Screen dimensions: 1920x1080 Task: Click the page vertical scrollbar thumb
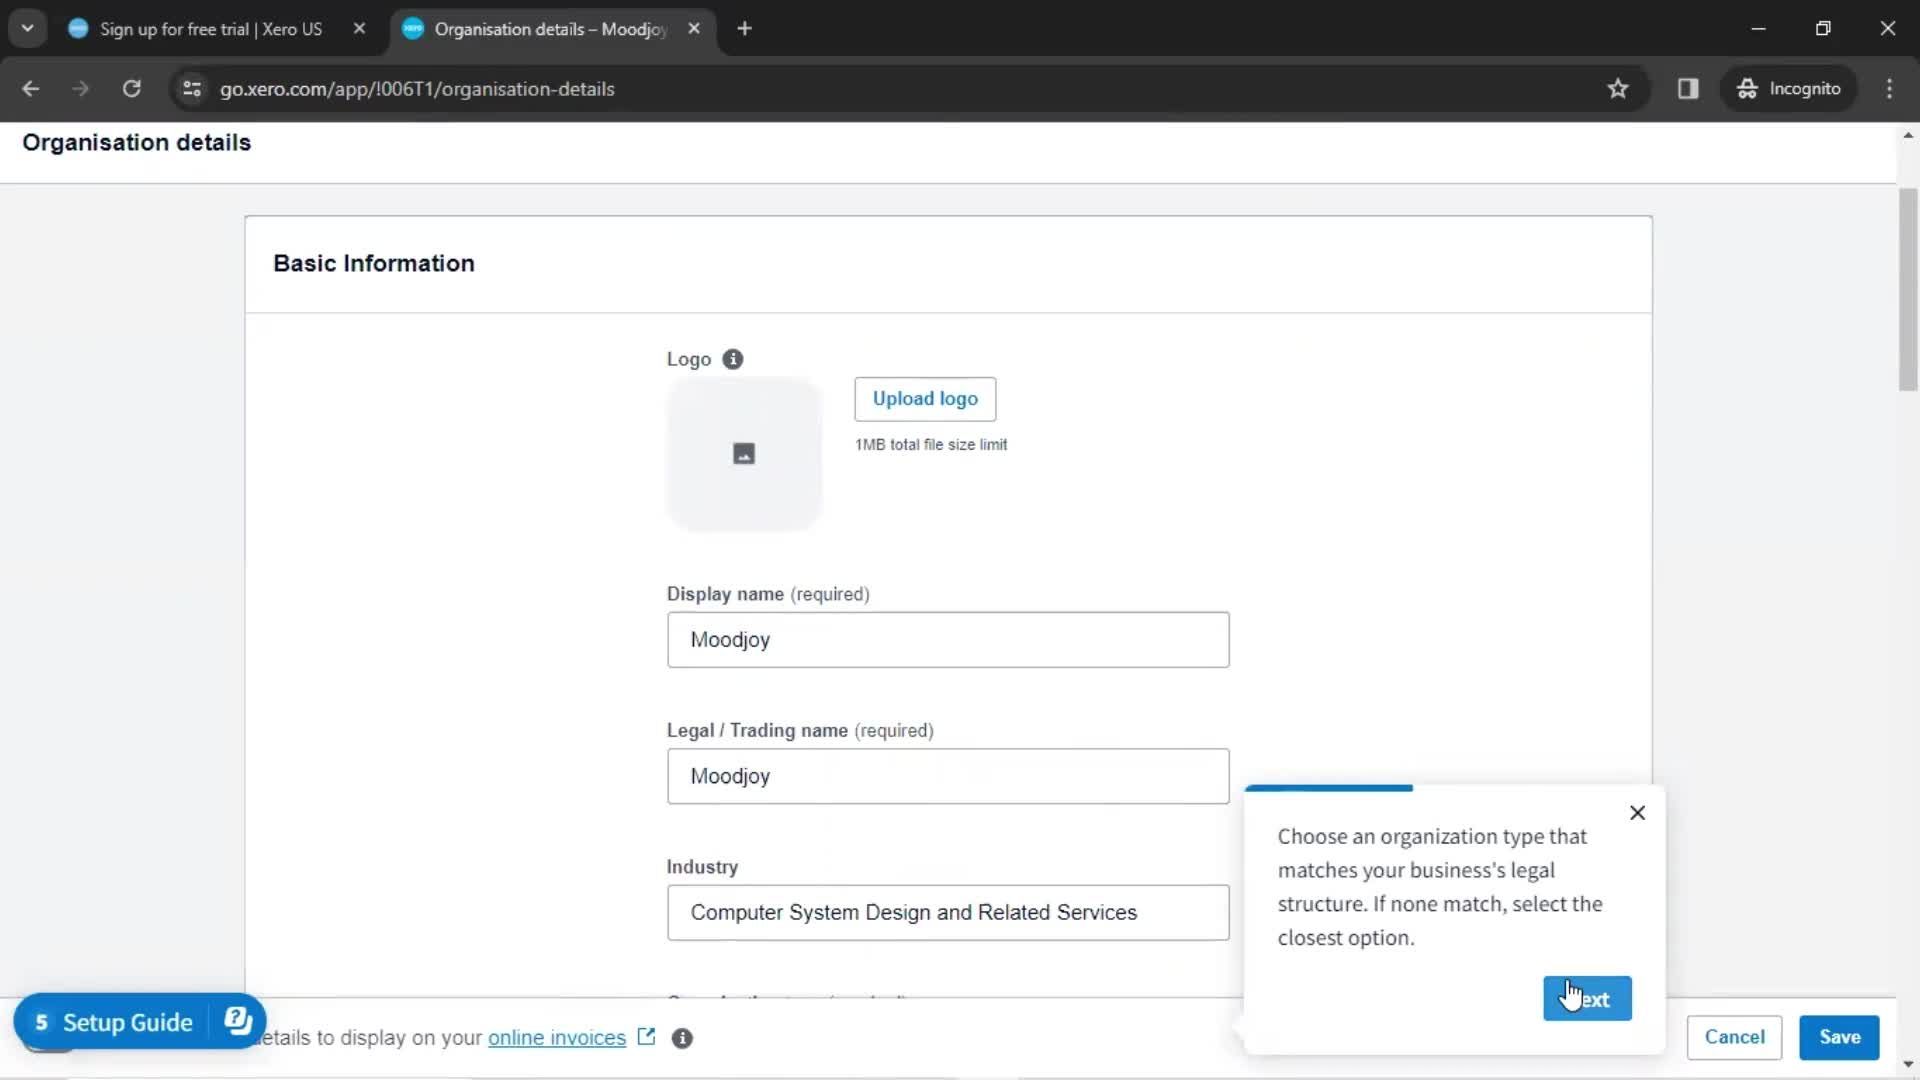(1908, 289)
